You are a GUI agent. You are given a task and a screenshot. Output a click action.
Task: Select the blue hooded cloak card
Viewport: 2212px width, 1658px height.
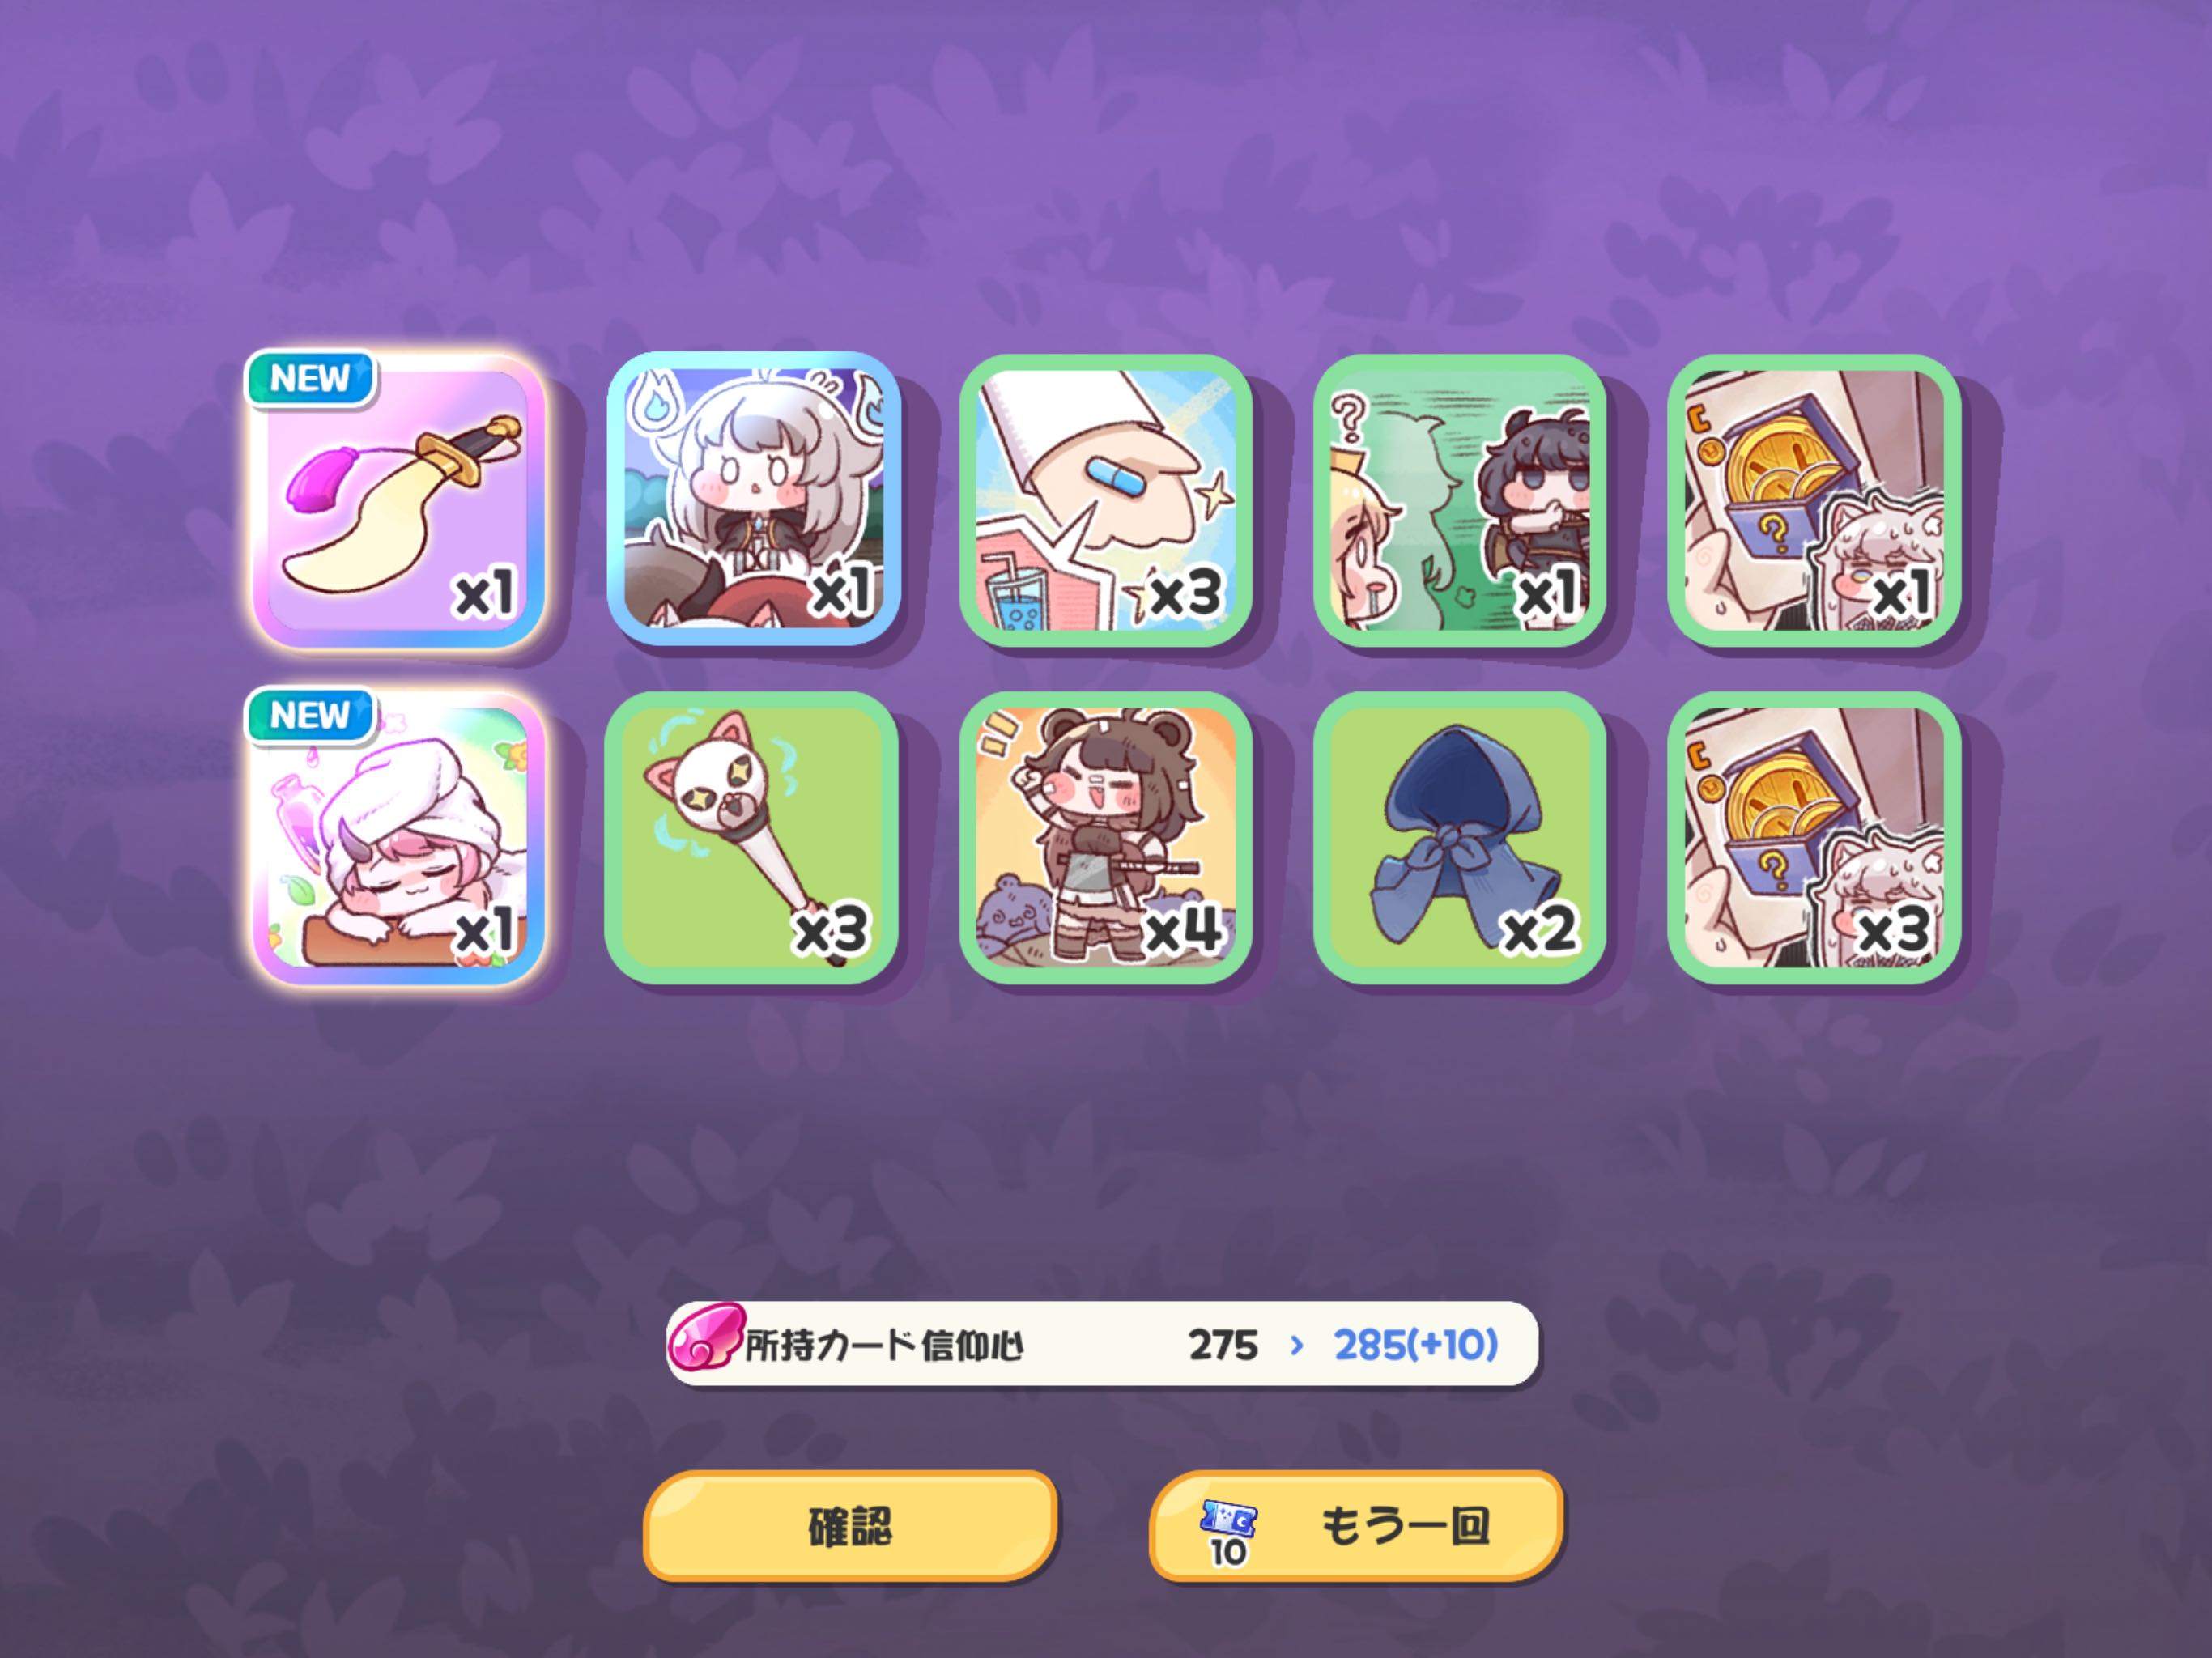1460,838
